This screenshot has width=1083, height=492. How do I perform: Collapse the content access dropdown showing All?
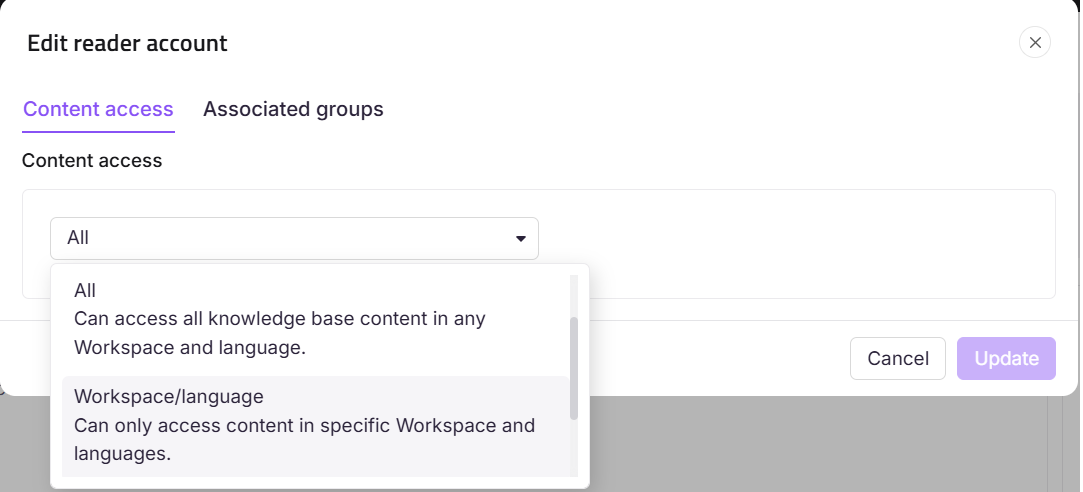[x=294, y=238]
